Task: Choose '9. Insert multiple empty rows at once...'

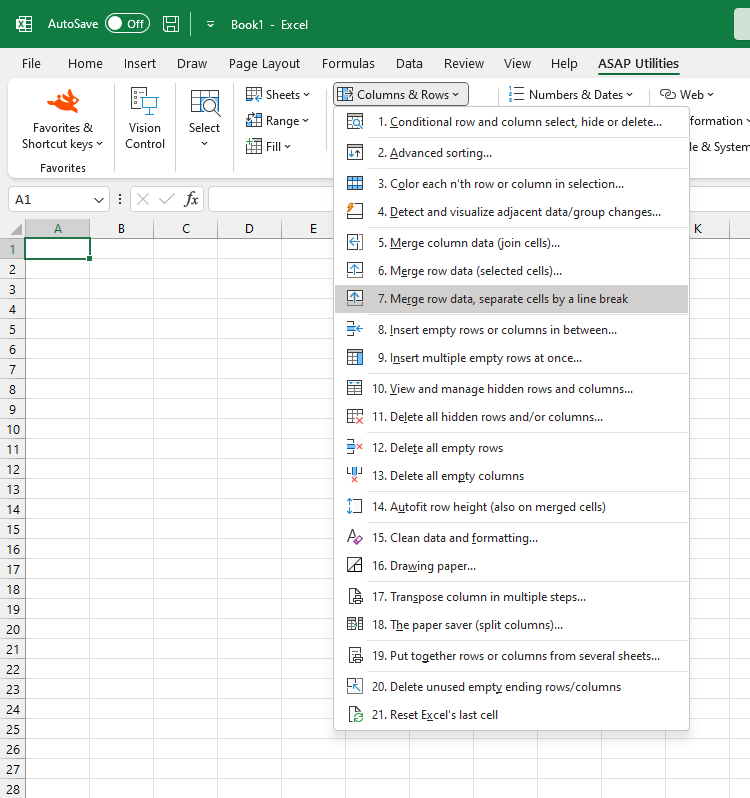Action: tap(511, 358)
